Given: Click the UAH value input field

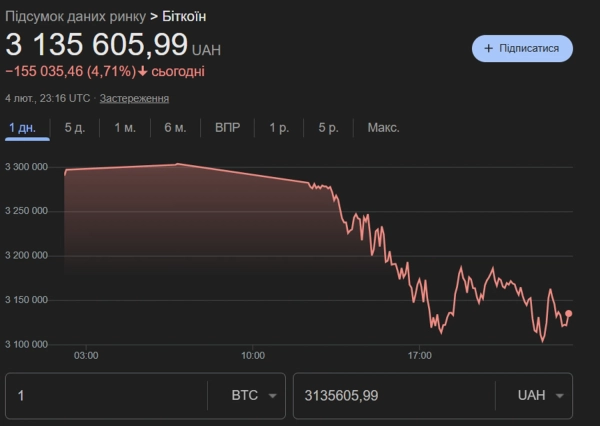Looking at the screenshot, I should click(x=395, y=395).
